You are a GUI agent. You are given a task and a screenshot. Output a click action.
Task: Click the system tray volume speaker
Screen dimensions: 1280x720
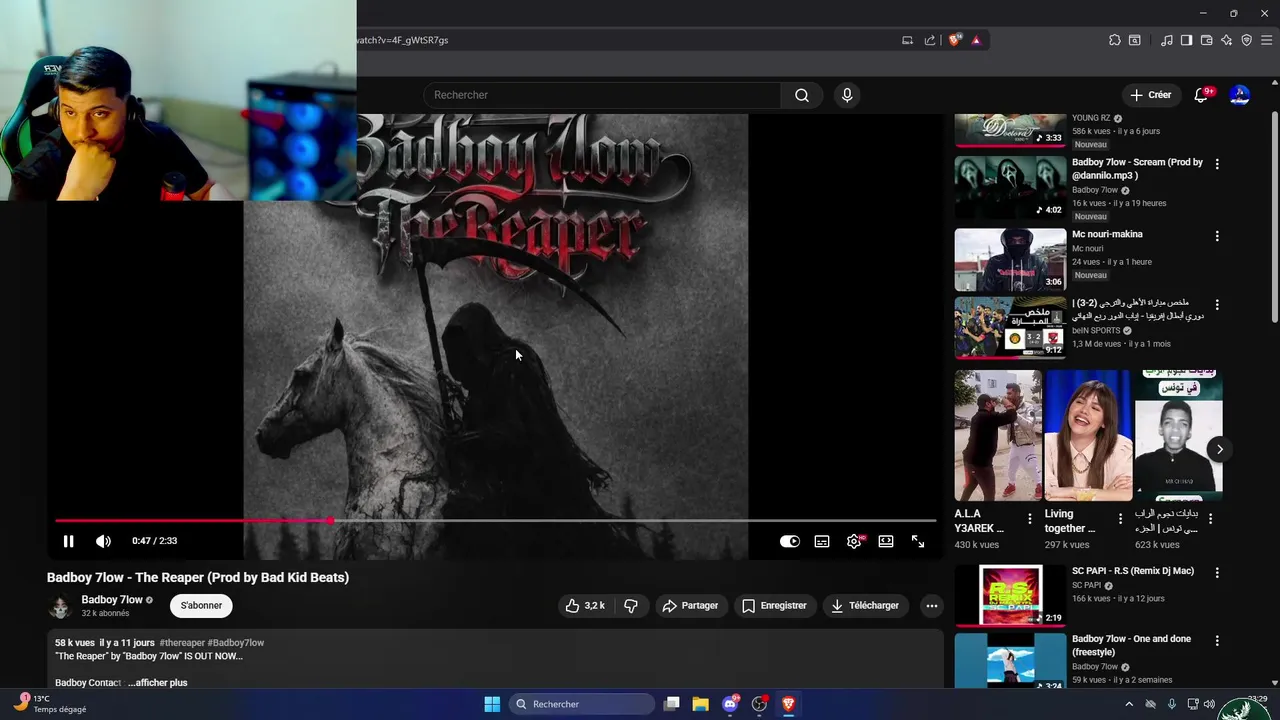click(1209, 704)
